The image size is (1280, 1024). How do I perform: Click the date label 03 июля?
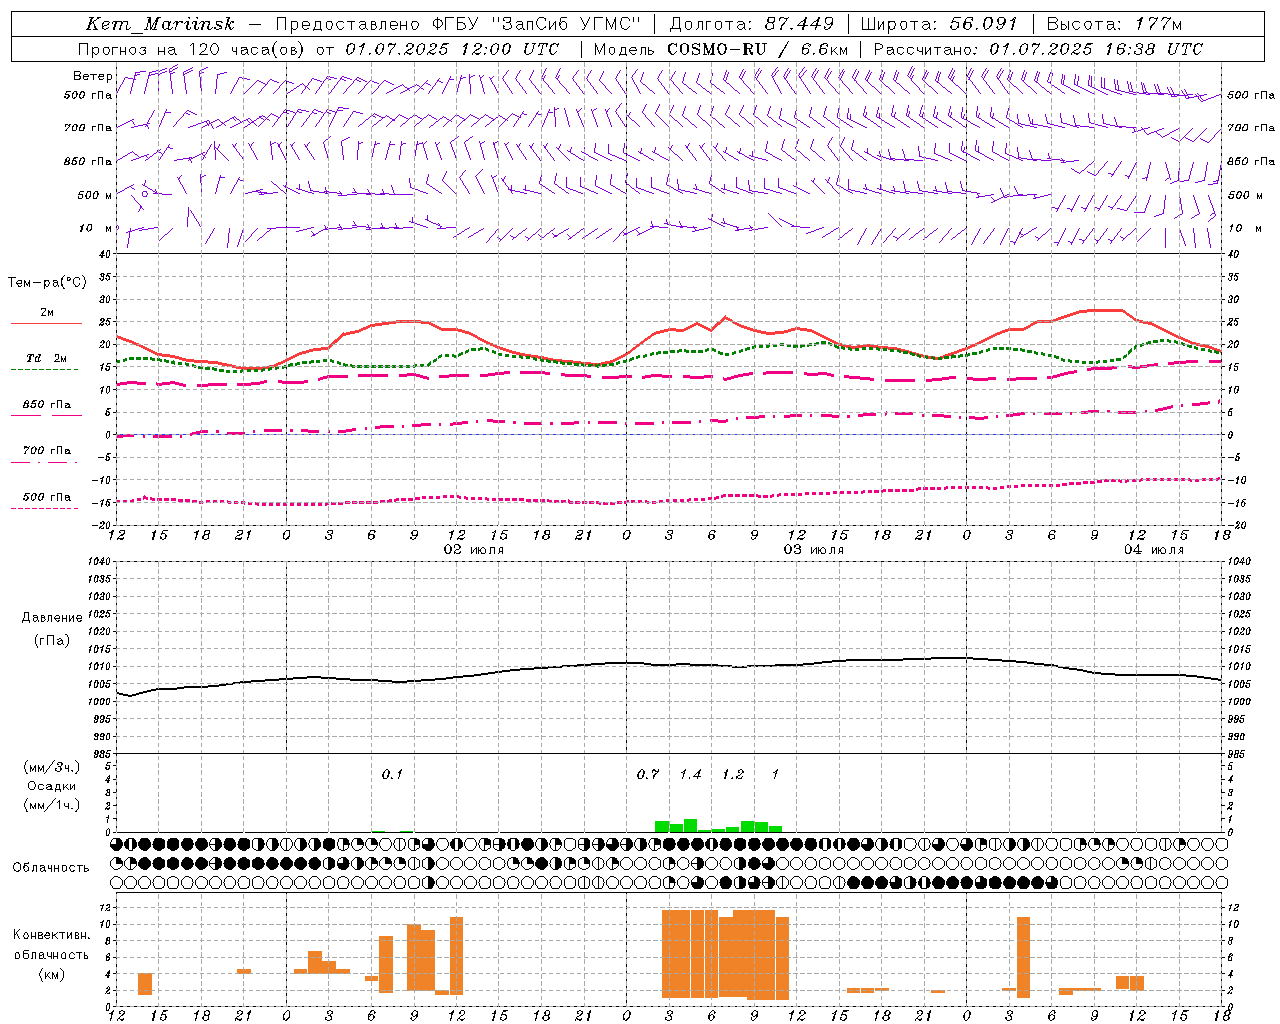813,550
